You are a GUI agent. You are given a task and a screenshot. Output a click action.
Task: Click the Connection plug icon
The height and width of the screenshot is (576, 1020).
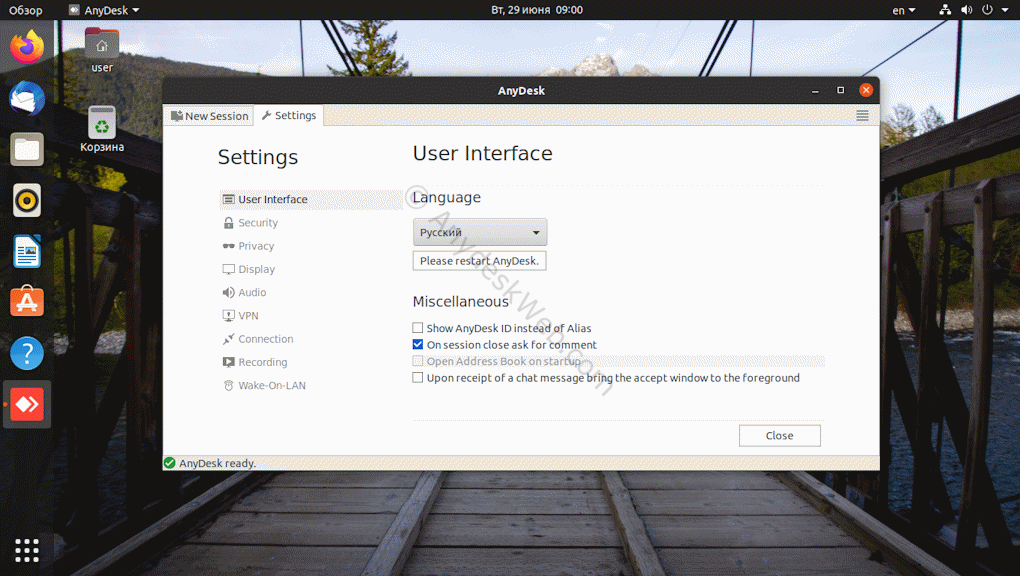pyautogui.click(x=228, y=339)
